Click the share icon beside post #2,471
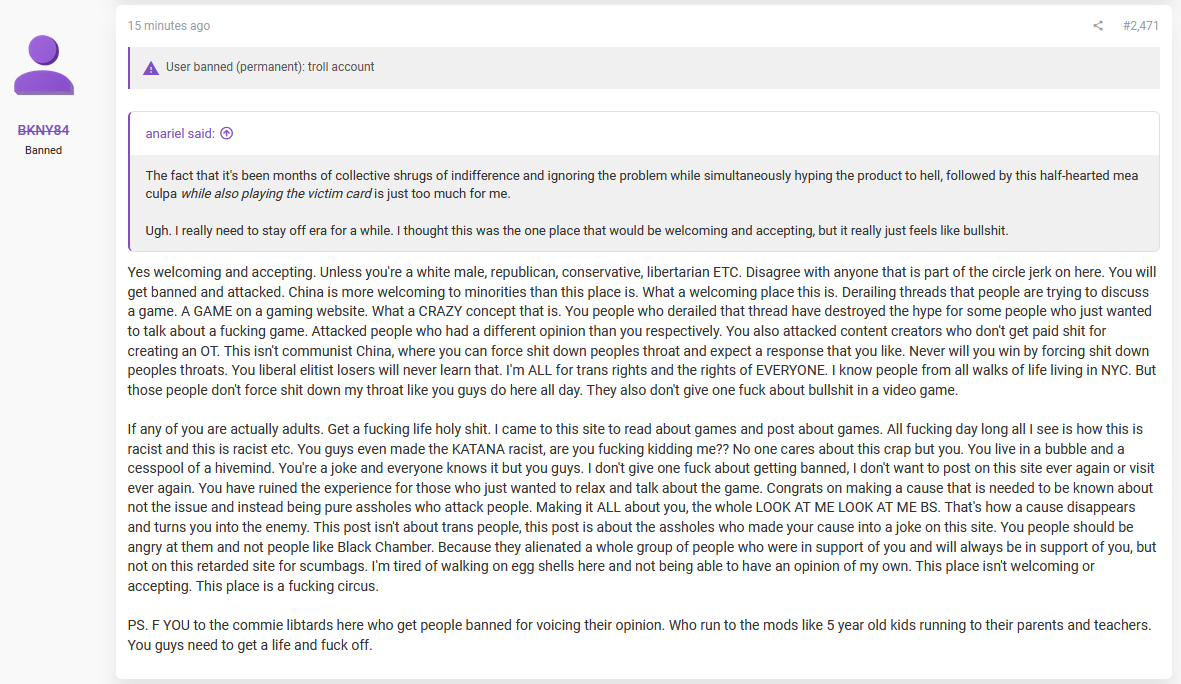The image size is (1181, 684). [x=1098, y=26]
